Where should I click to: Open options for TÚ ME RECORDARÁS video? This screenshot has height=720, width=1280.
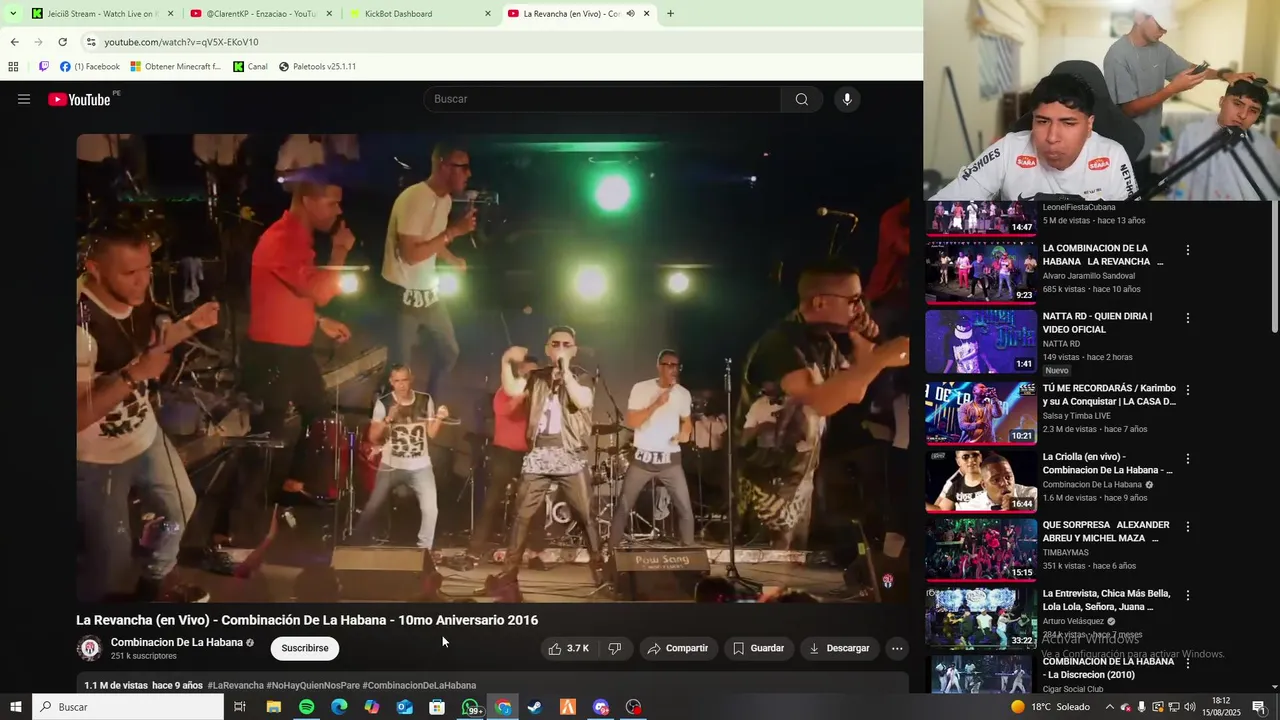[1188, 390]
